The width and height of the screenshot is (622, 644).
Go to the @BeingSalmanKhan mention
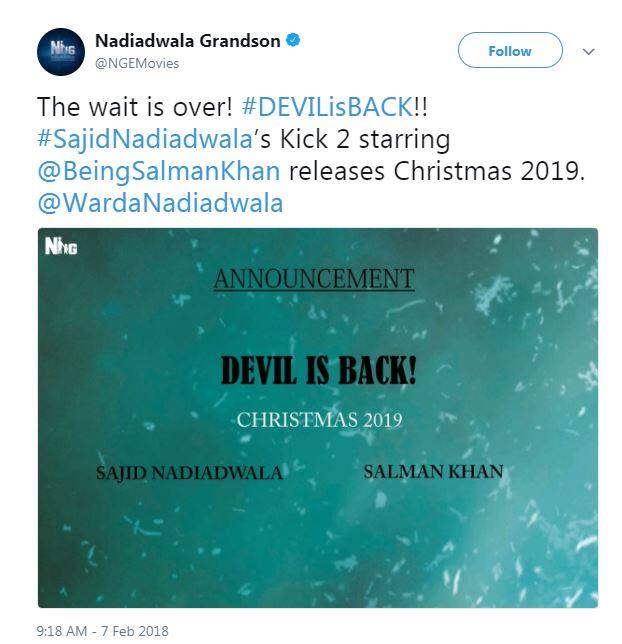(159, 171)
